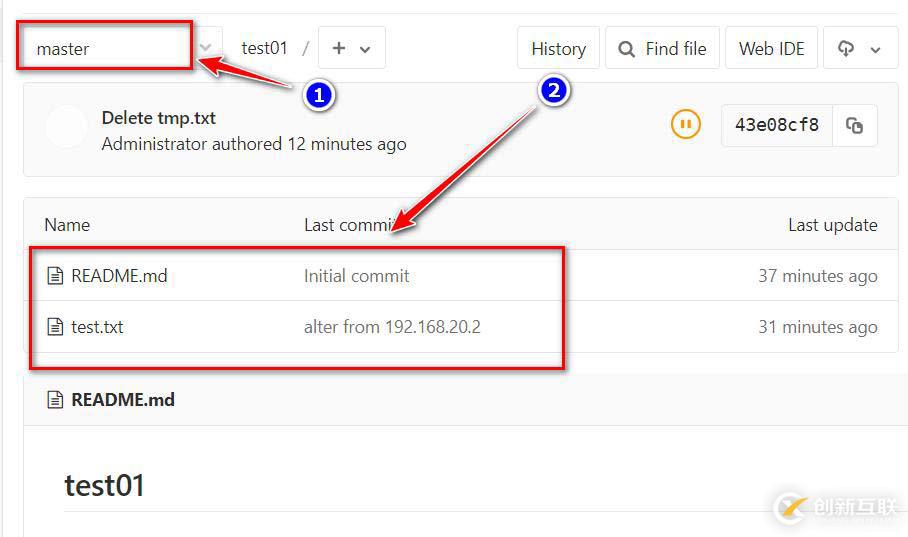Viewport: 908px width, 537px height.
Task: Click the 37 minutes ago timestamp
Action: (818, 276)
